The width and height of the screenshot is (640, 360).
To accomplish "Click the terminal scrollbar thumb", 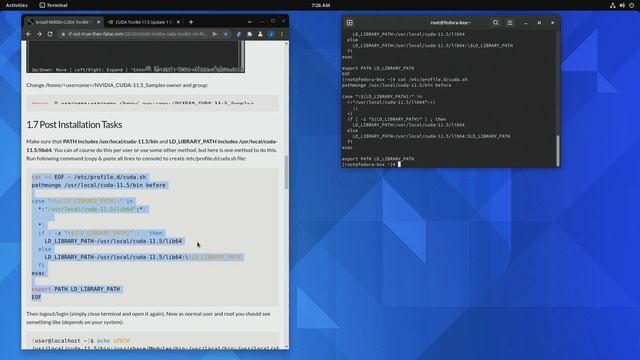I will pyautogui.click(x=558, y=150).
